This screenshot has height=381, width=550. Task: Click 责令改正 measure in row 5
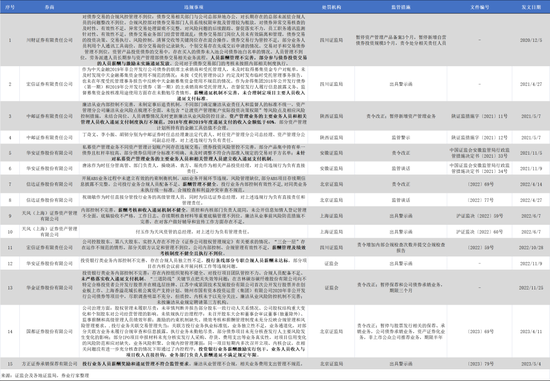click(x=401, y=153)
